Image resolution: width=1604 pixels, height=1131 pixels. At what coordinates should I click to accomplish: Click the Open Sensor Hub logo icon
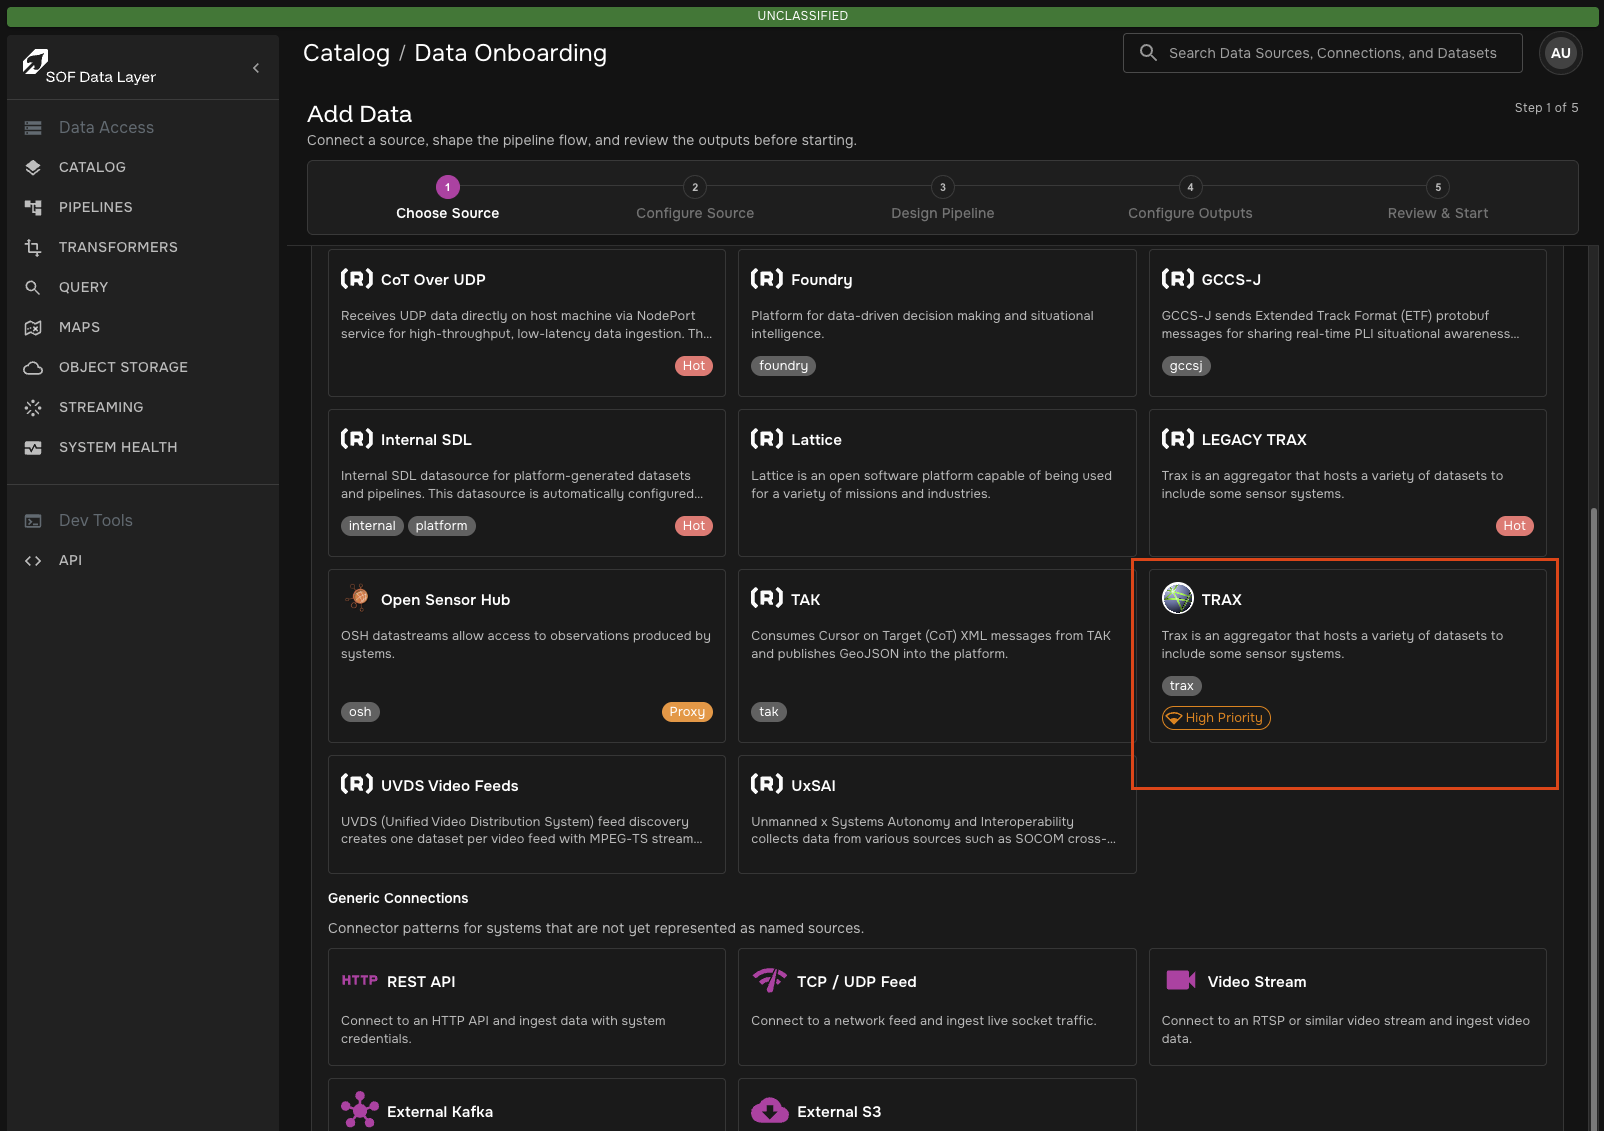(x=357, y=598)
